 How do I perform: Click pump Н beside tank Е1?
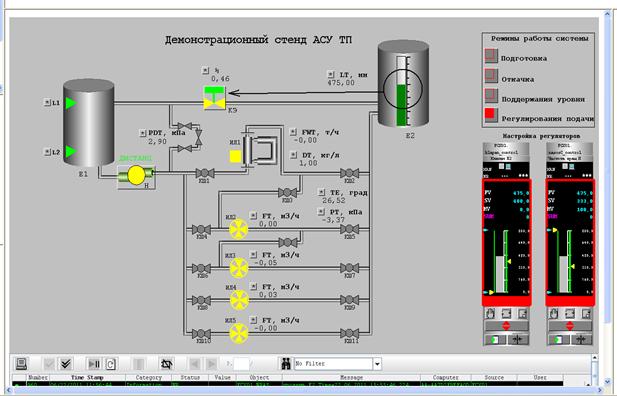tap(136, 176)
